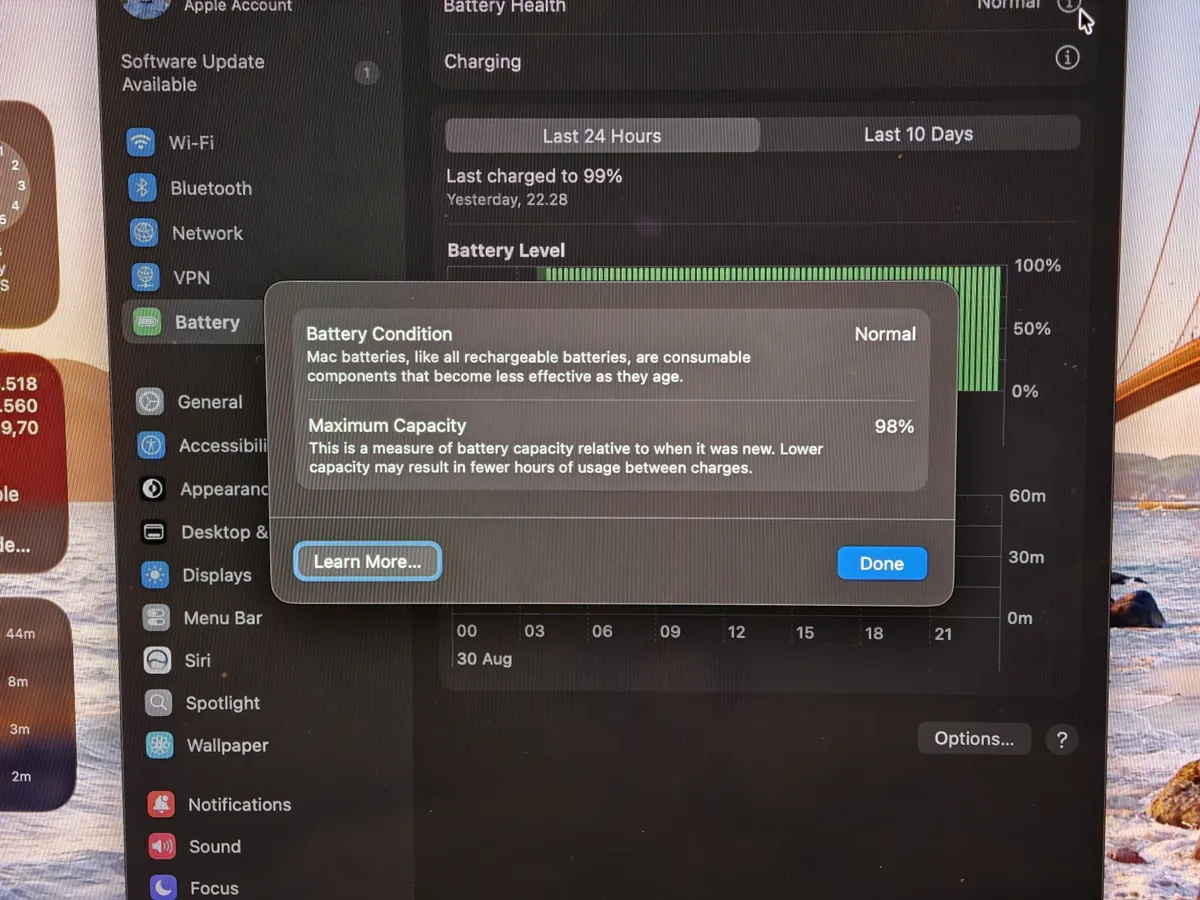Open the Appearance icon
The height and width of the screenshot is (900, 1200).
tap(153, 489)
